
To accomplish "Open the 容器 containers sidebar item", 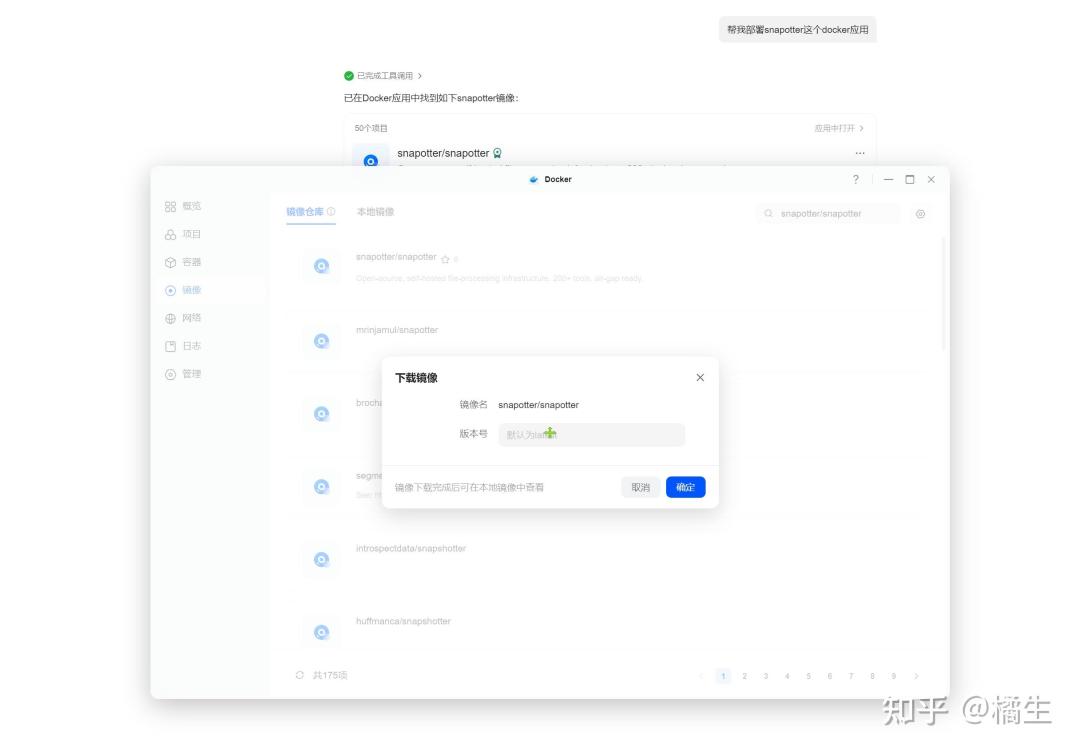I will (183, 262).
